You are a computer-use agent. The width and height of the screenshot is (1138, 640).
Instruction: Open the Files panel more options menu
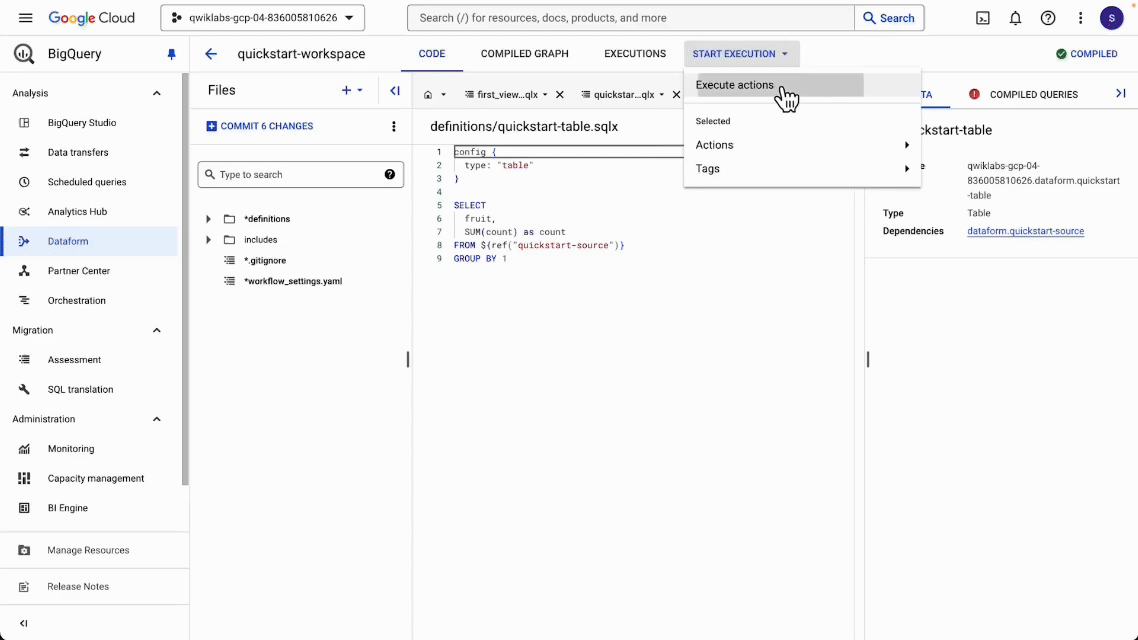coord(393,126)
